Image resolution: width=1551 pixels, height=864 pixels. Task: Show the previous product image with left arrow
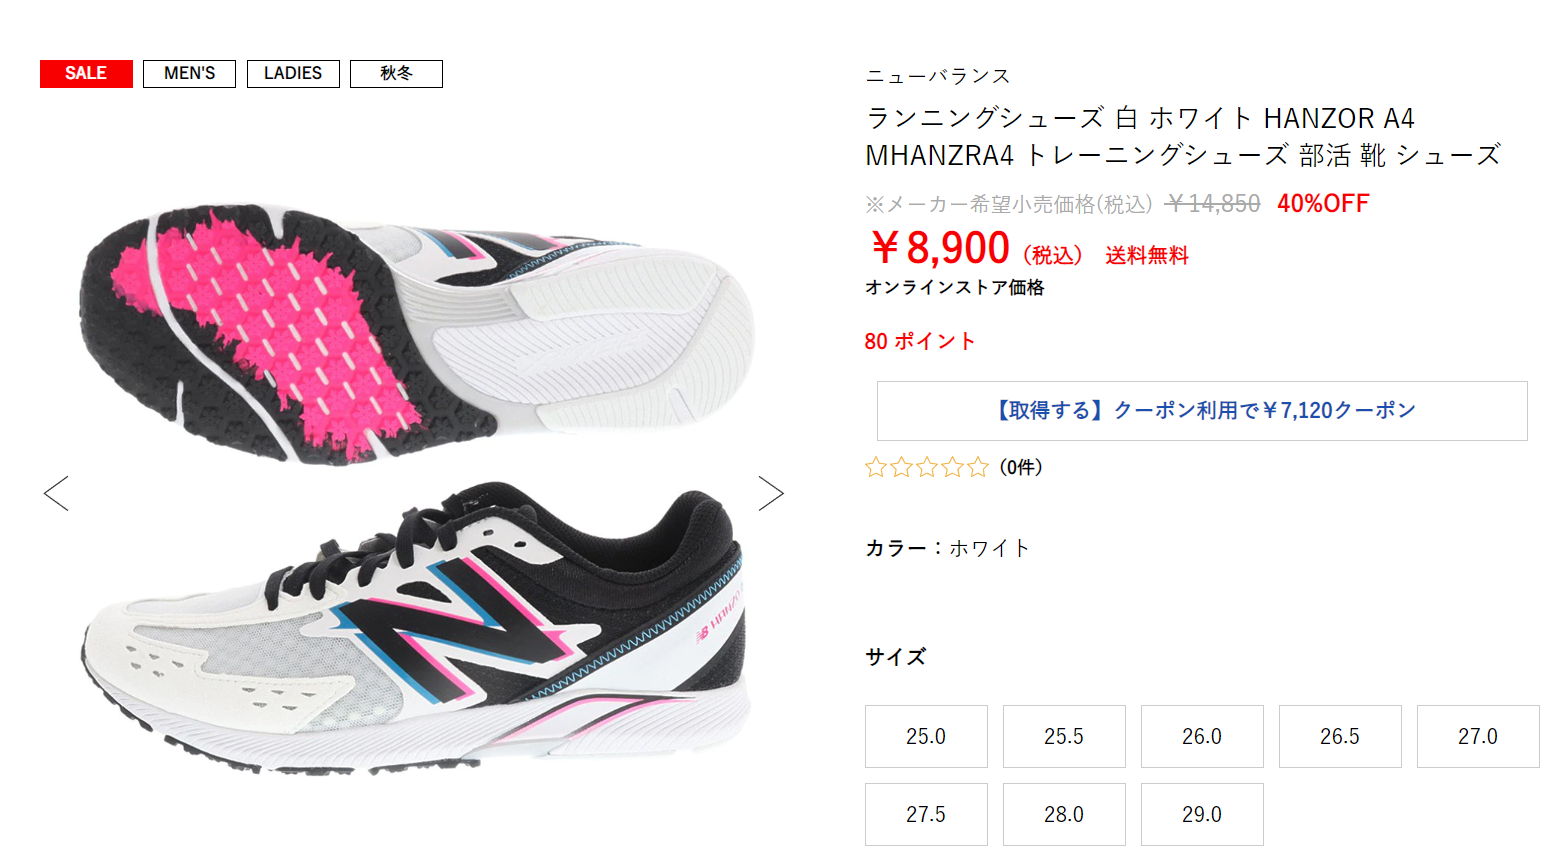coord(56,493)
